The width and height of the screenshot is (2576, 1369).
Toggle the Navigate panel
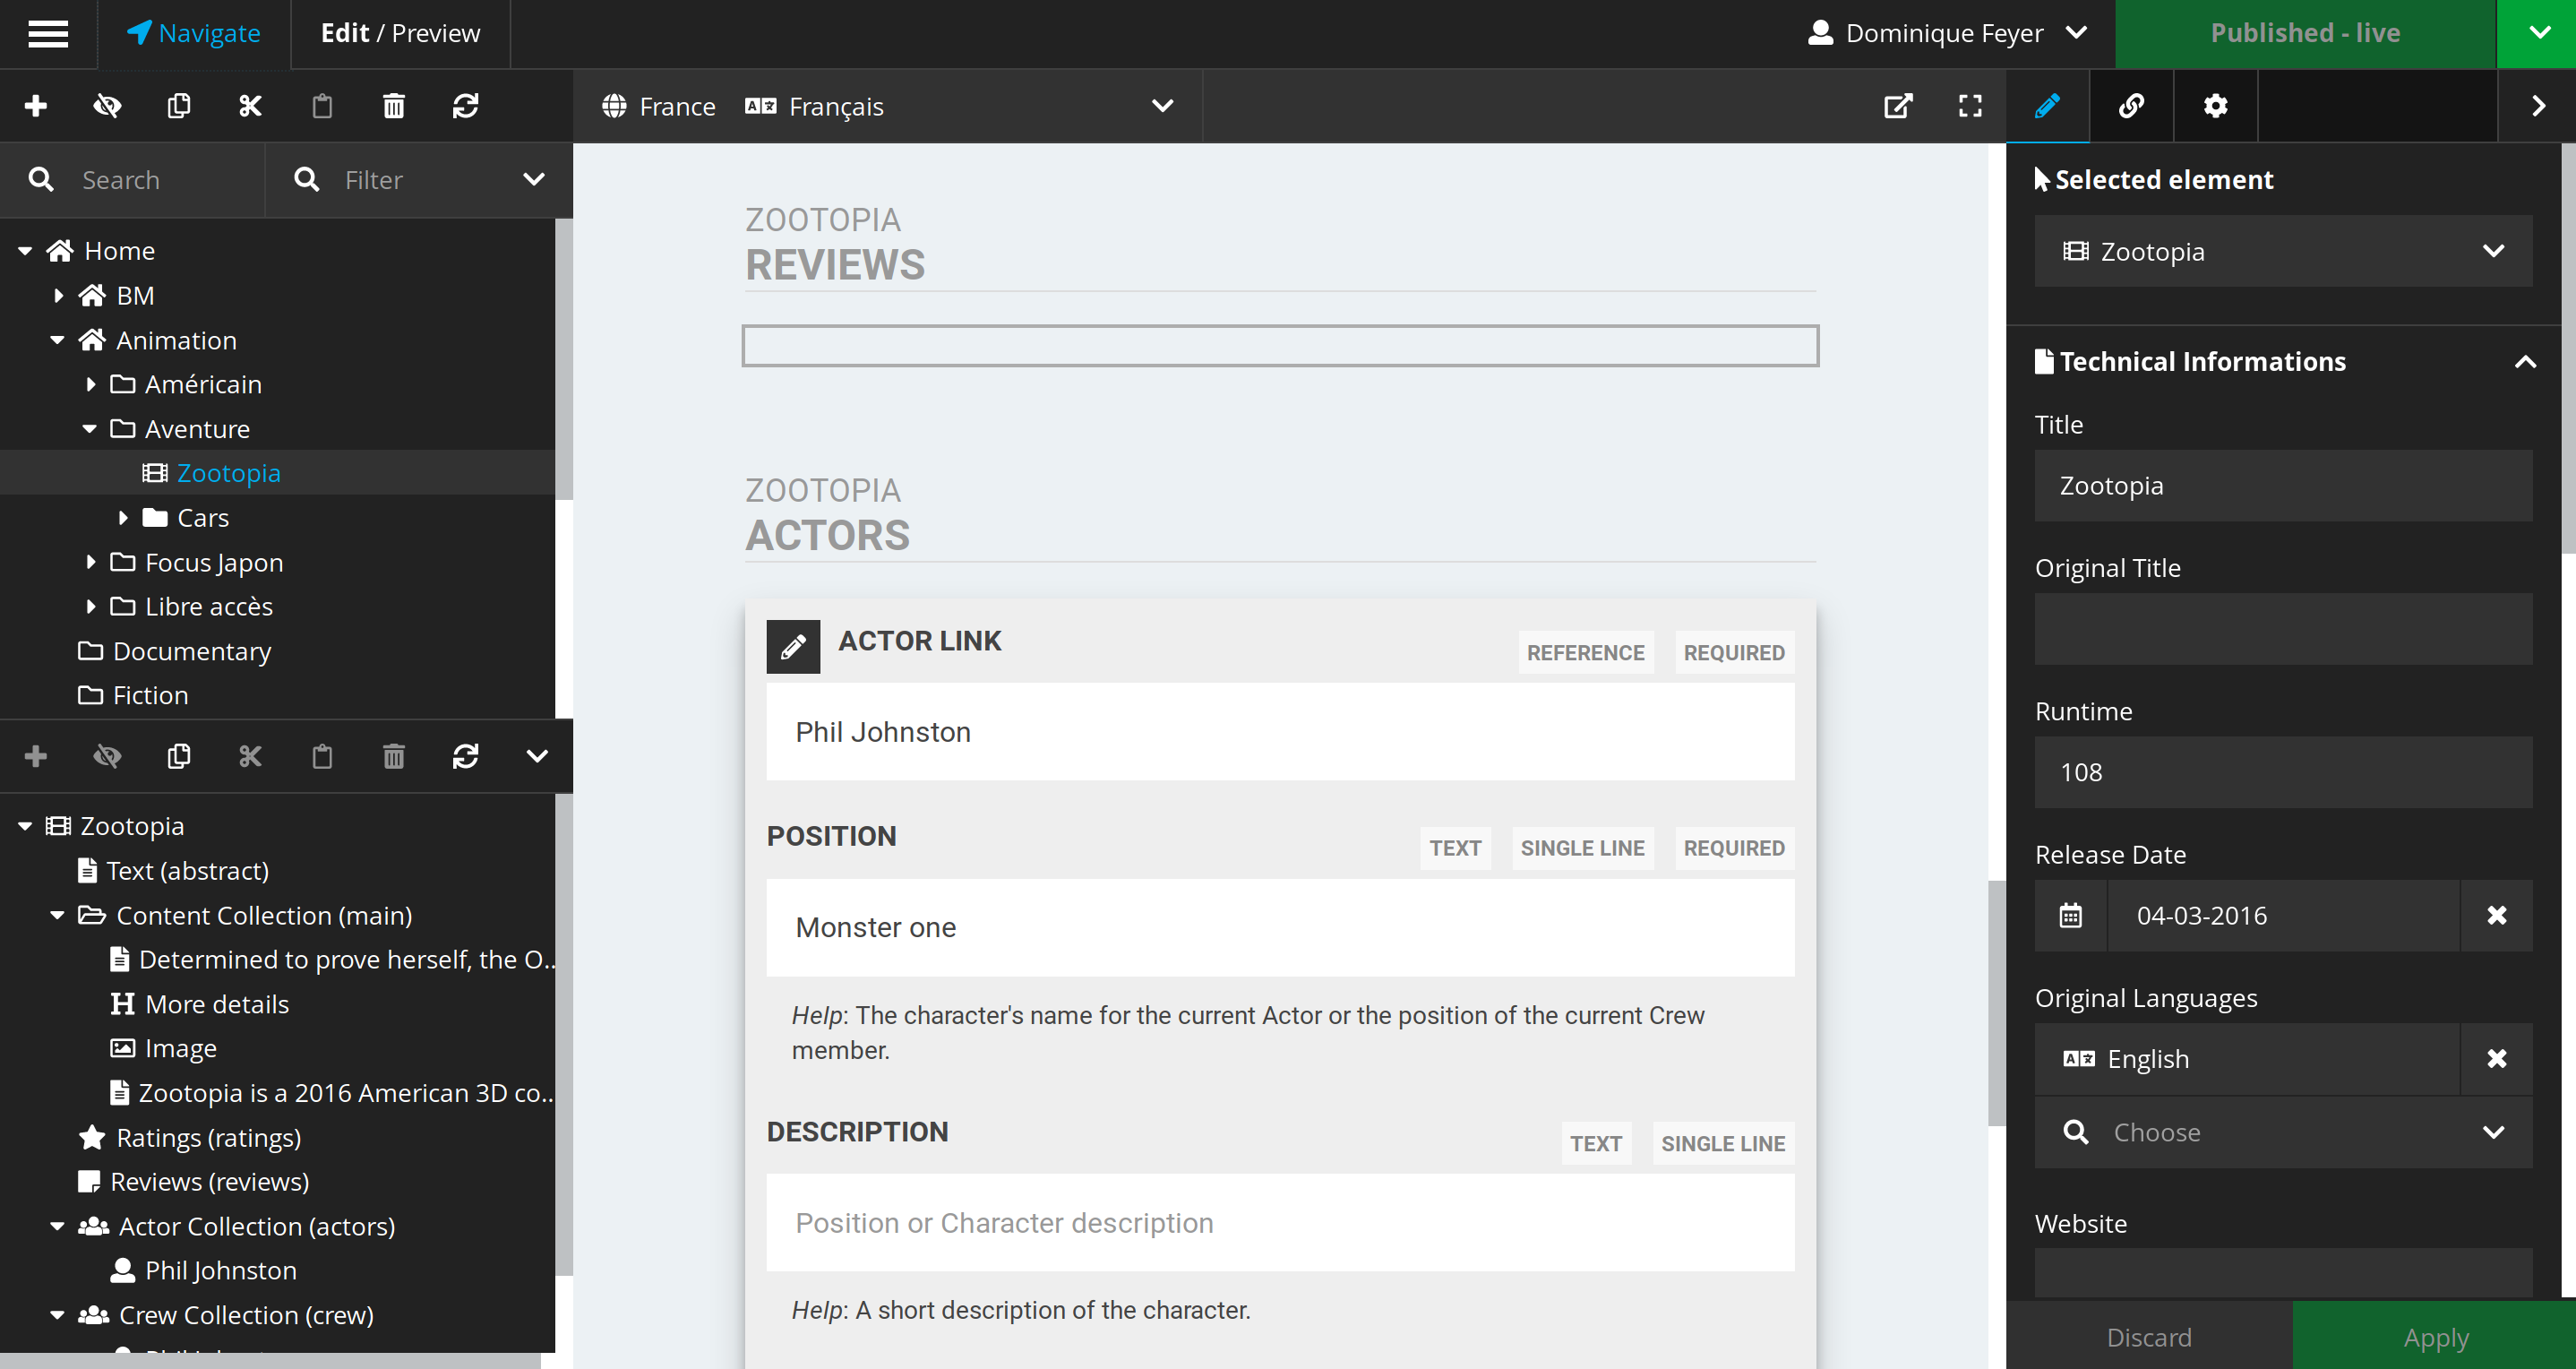(194, 33)
